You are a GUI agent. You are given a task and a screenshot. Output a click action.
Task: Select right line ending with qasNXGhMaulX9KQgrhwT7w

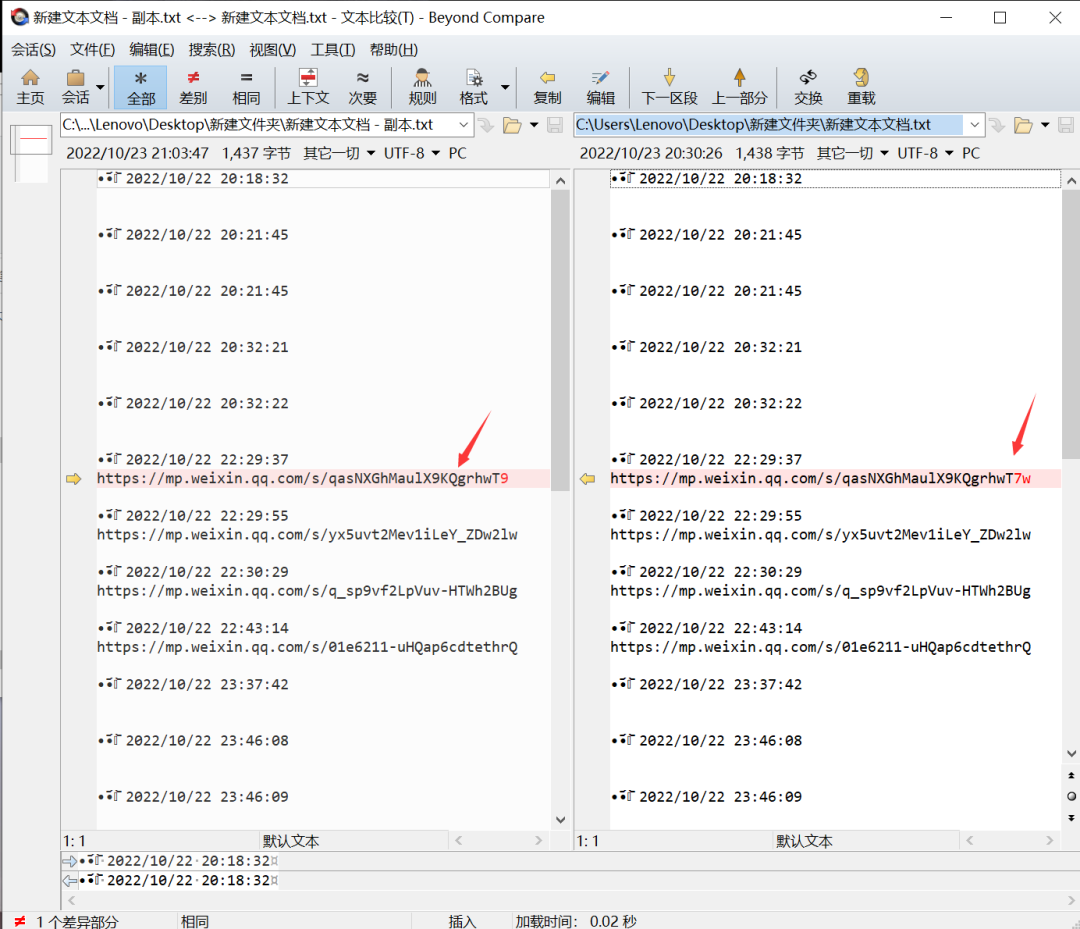[835, 479]
